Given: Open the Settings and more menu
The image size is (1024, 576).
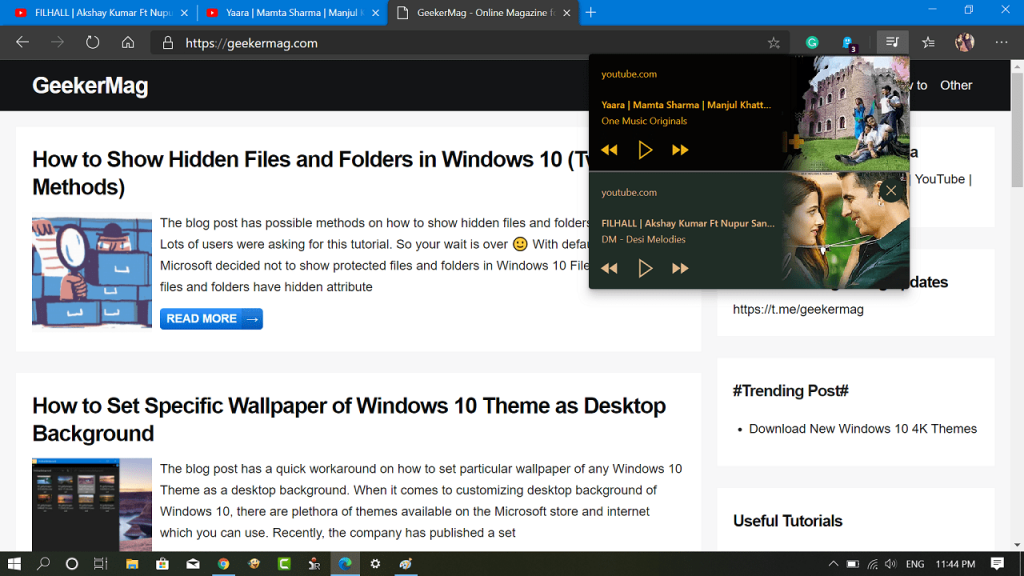Looking at the screenshot, I should point(1001,42).
